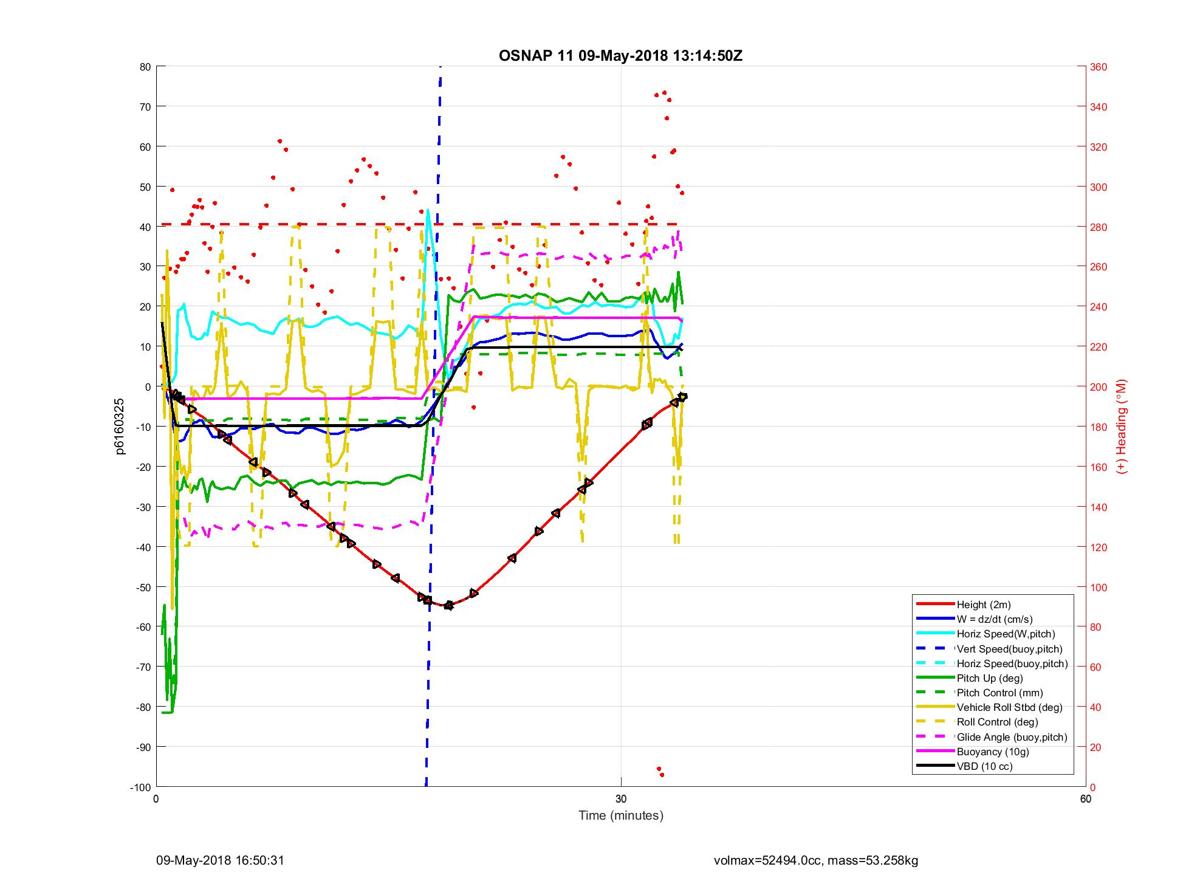Click right heading axis tick '300'
Image resolution: width=1200 pixels, height=885 pixels.
pyautogui.click(x=1099, y=187)
